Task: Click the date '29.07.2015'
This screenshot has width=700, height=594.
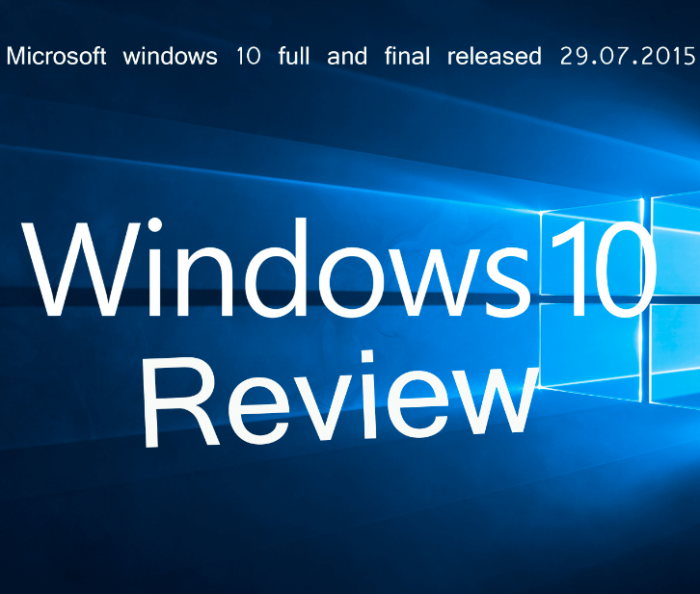Action: (x=628, y=56)
